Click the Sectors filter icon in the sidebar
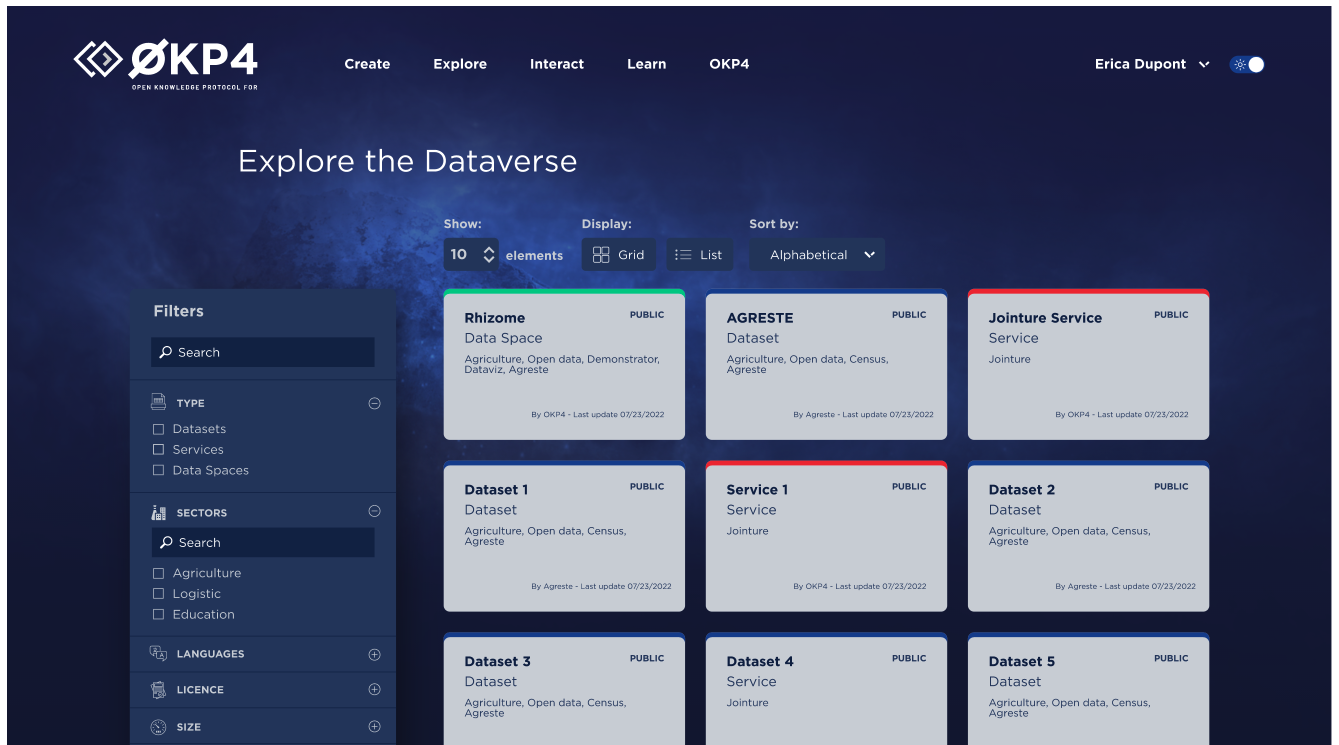Image resolution: width=1339 pixels, height=745 pixels. pyautogui.click(x=158, y=511)
